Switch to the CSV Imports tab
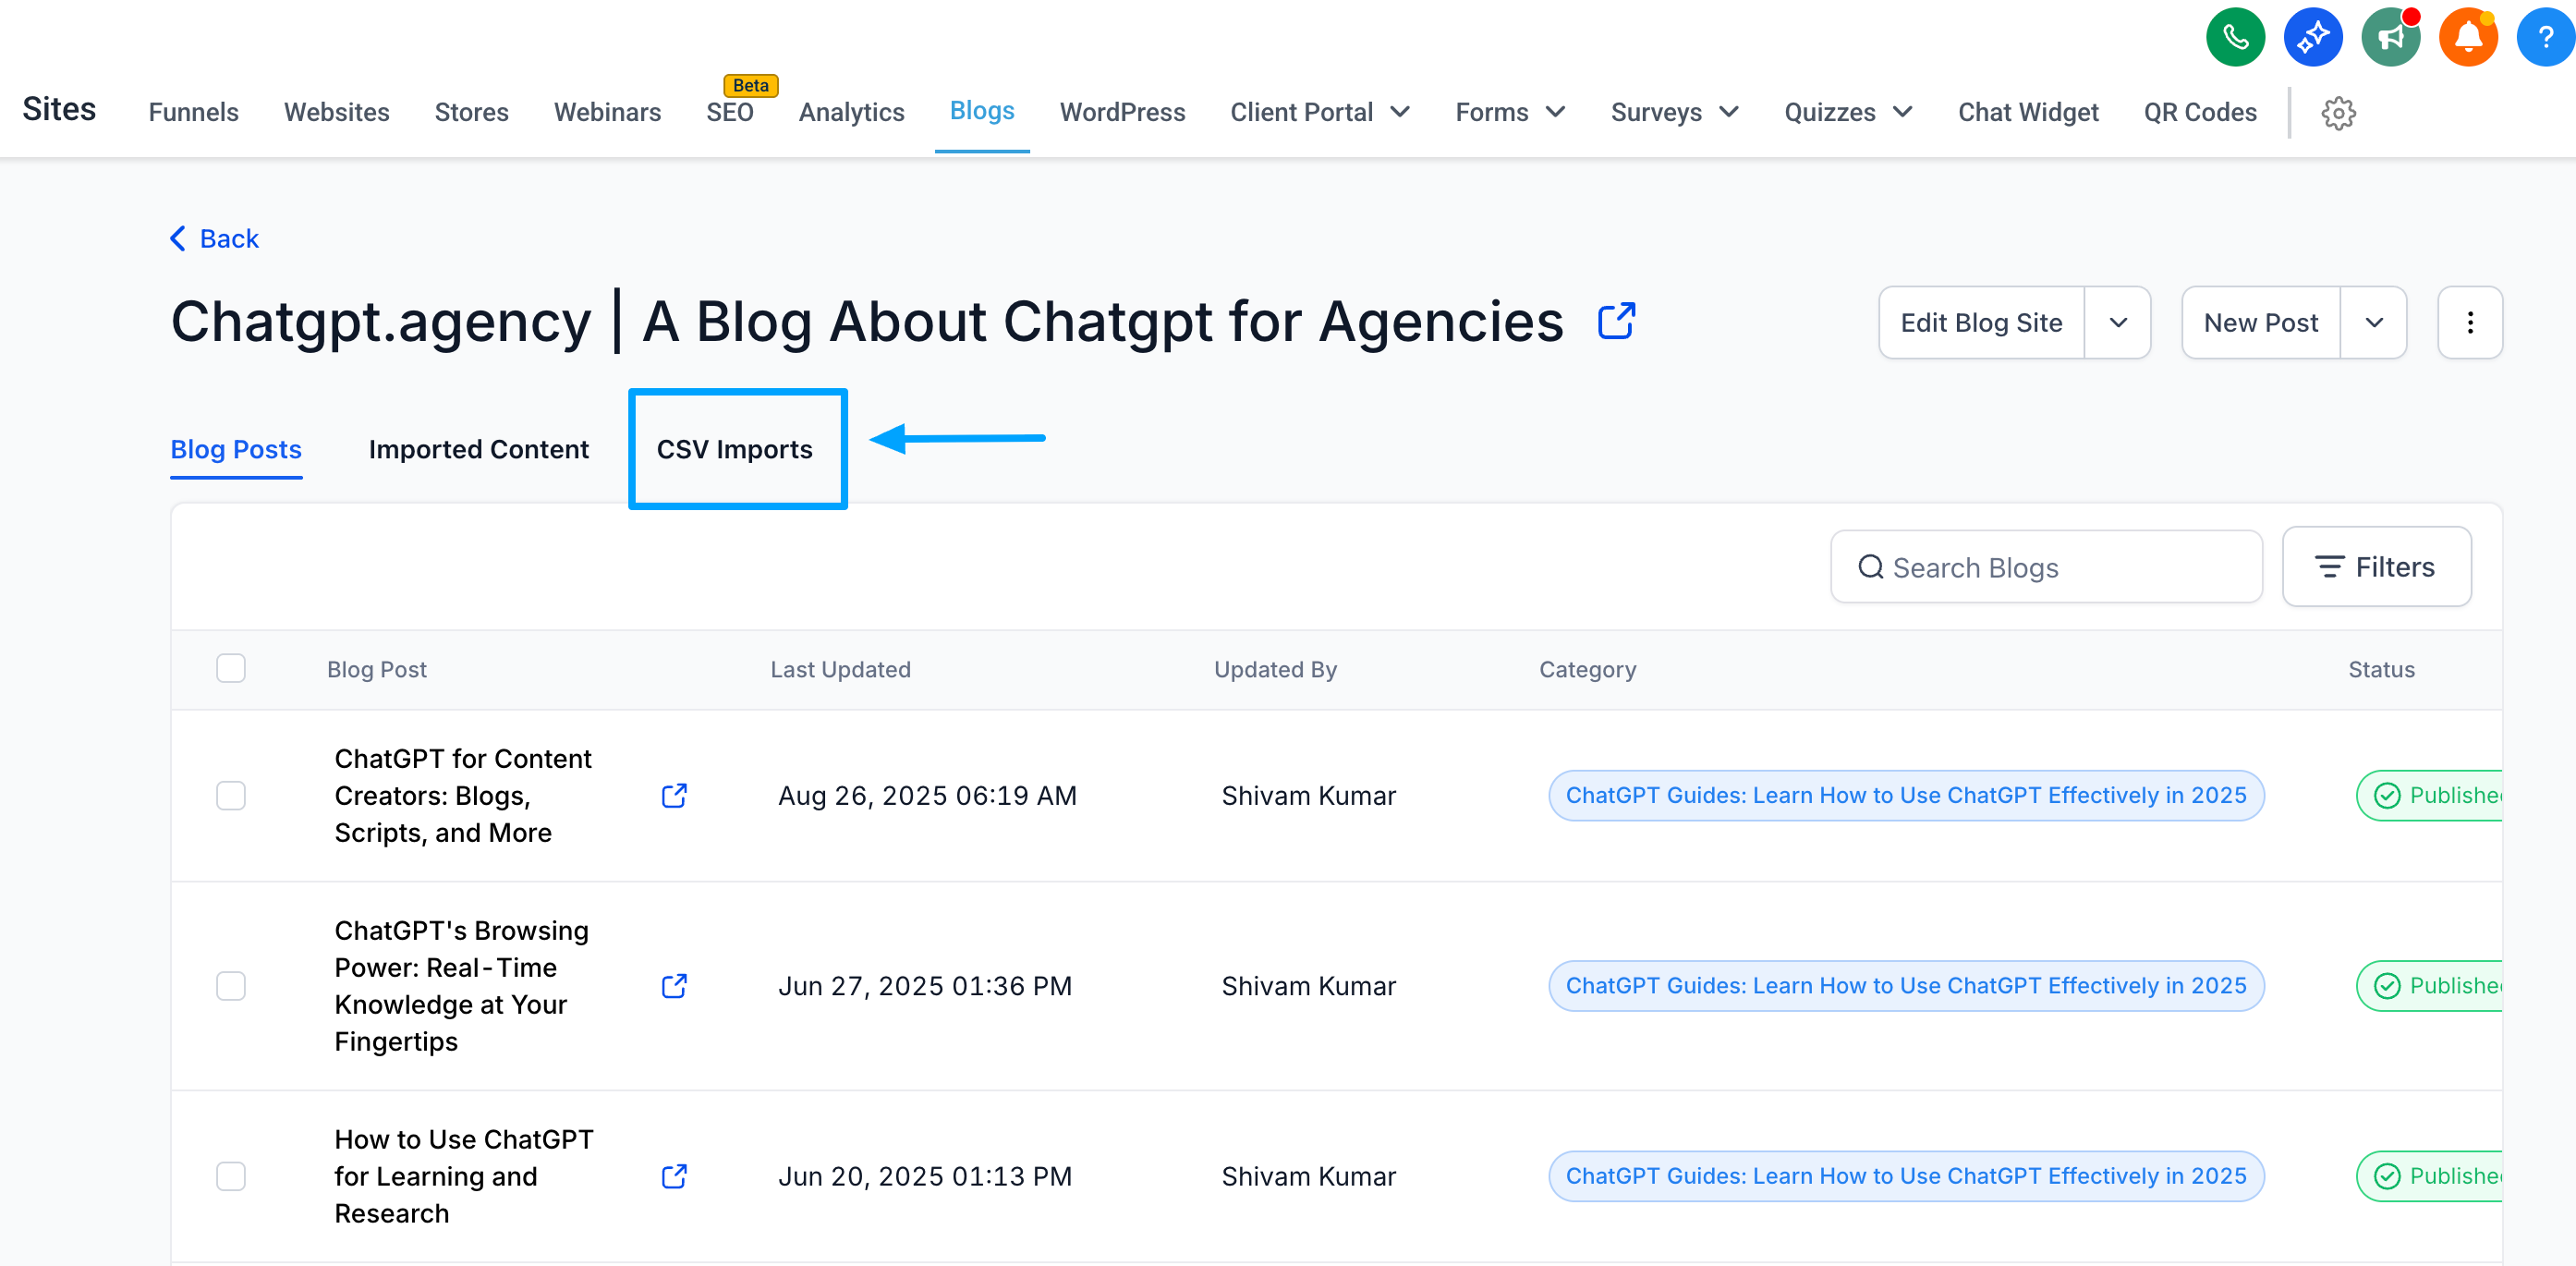Screen dimensions: 2576x1266 [735, 449]
